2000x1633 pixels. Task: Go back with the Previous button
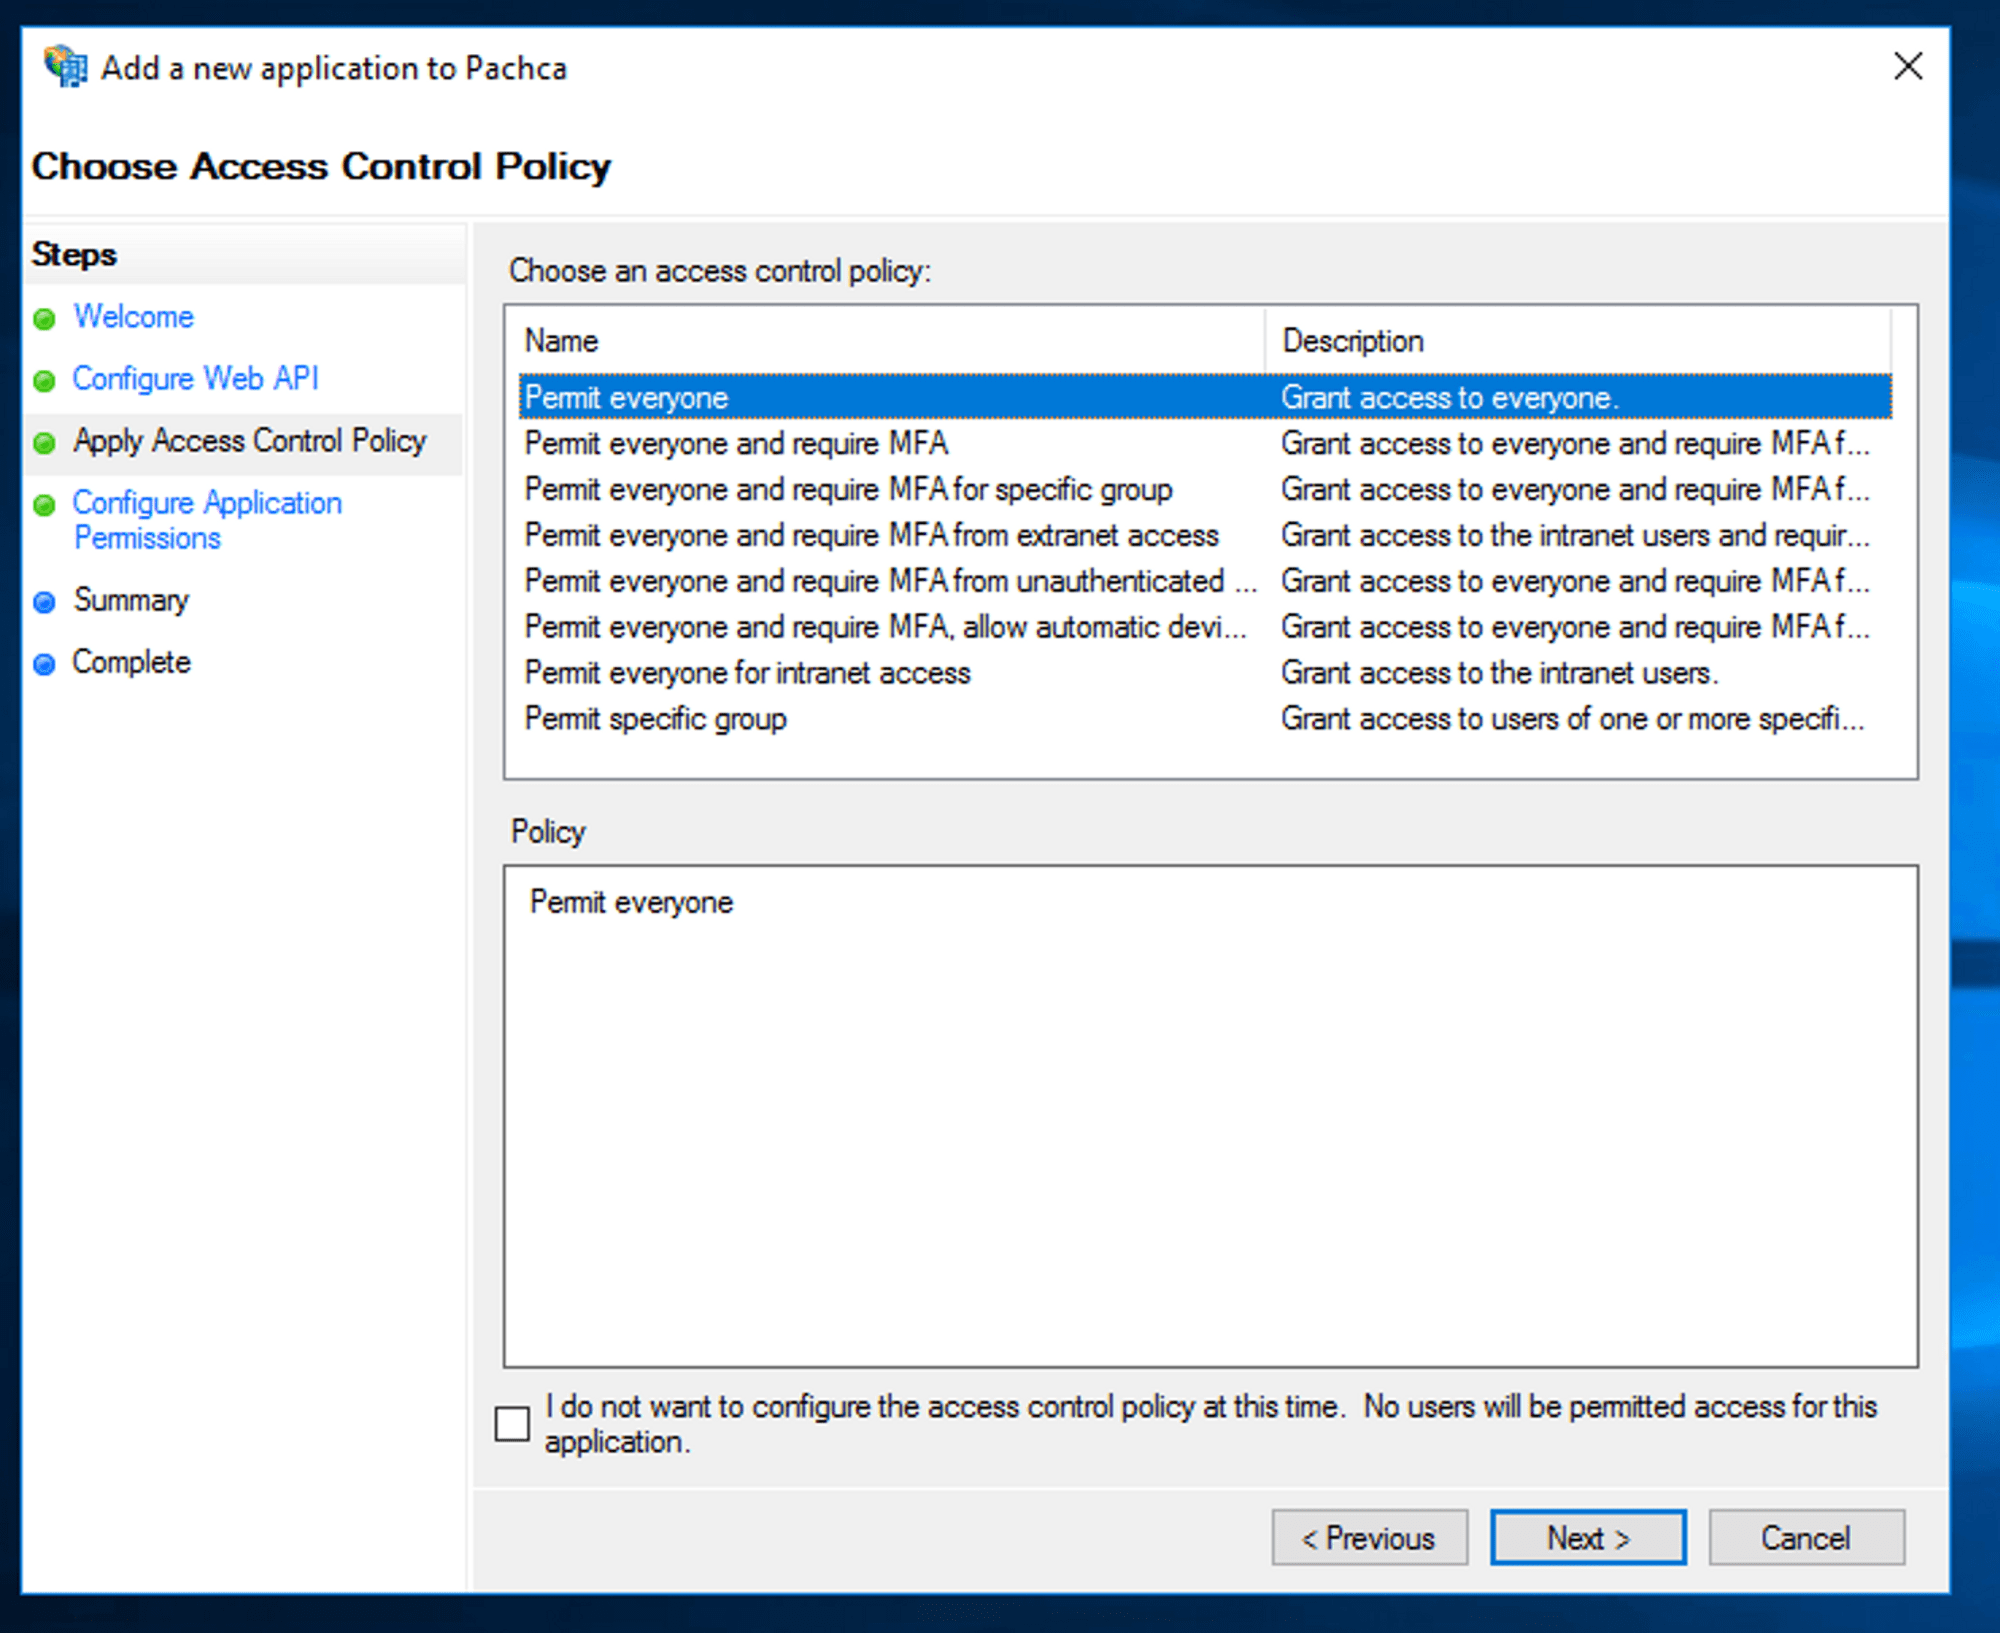click(1369, 1538)
